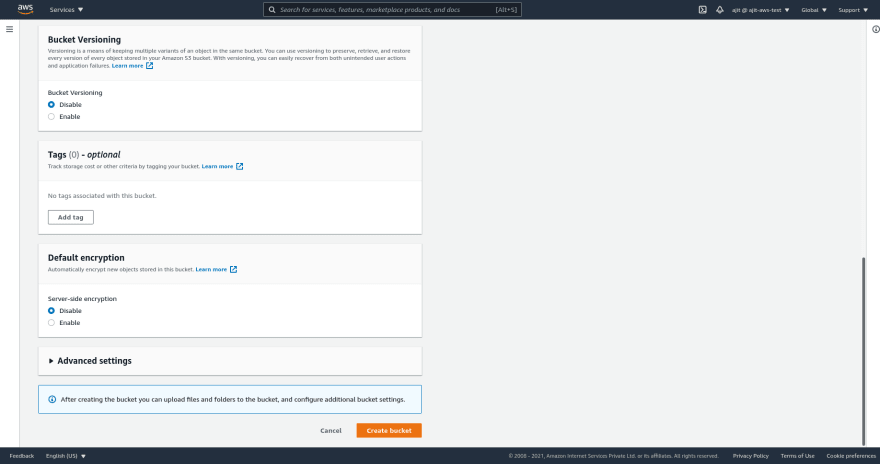Select Enable for Bucket Versioning
The image size is (880, 464).
pos(51,117)
